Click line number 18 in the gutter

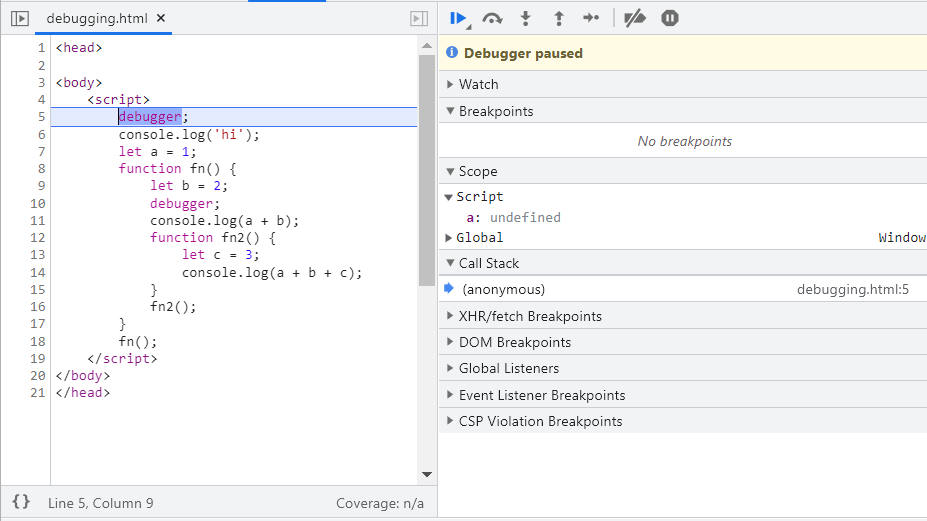pos(38,342)
